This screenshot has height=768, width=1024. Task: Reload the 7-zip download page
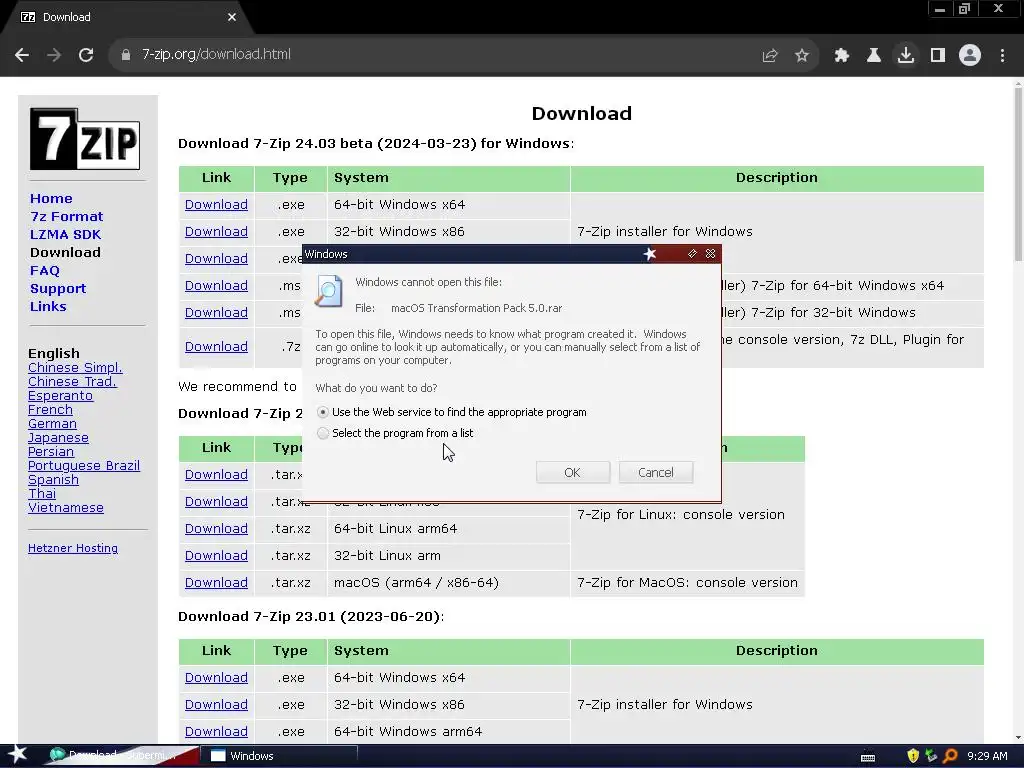[86, 55]
